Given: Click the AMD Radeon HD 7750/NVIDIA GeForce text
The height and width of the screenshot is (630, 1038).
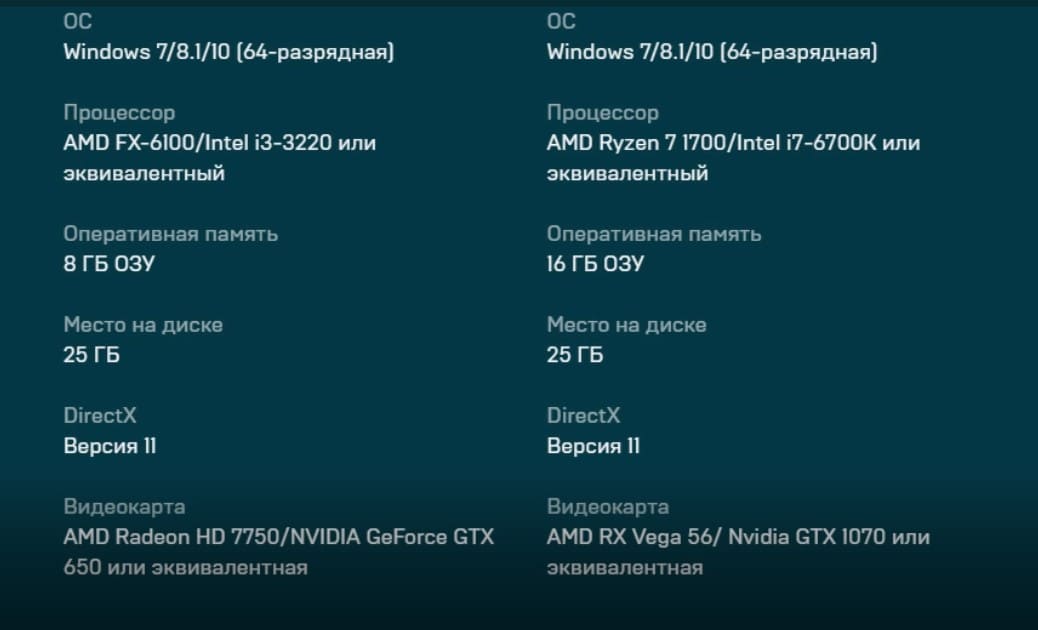Looking at the screenshot, I should tap(278, 537).
